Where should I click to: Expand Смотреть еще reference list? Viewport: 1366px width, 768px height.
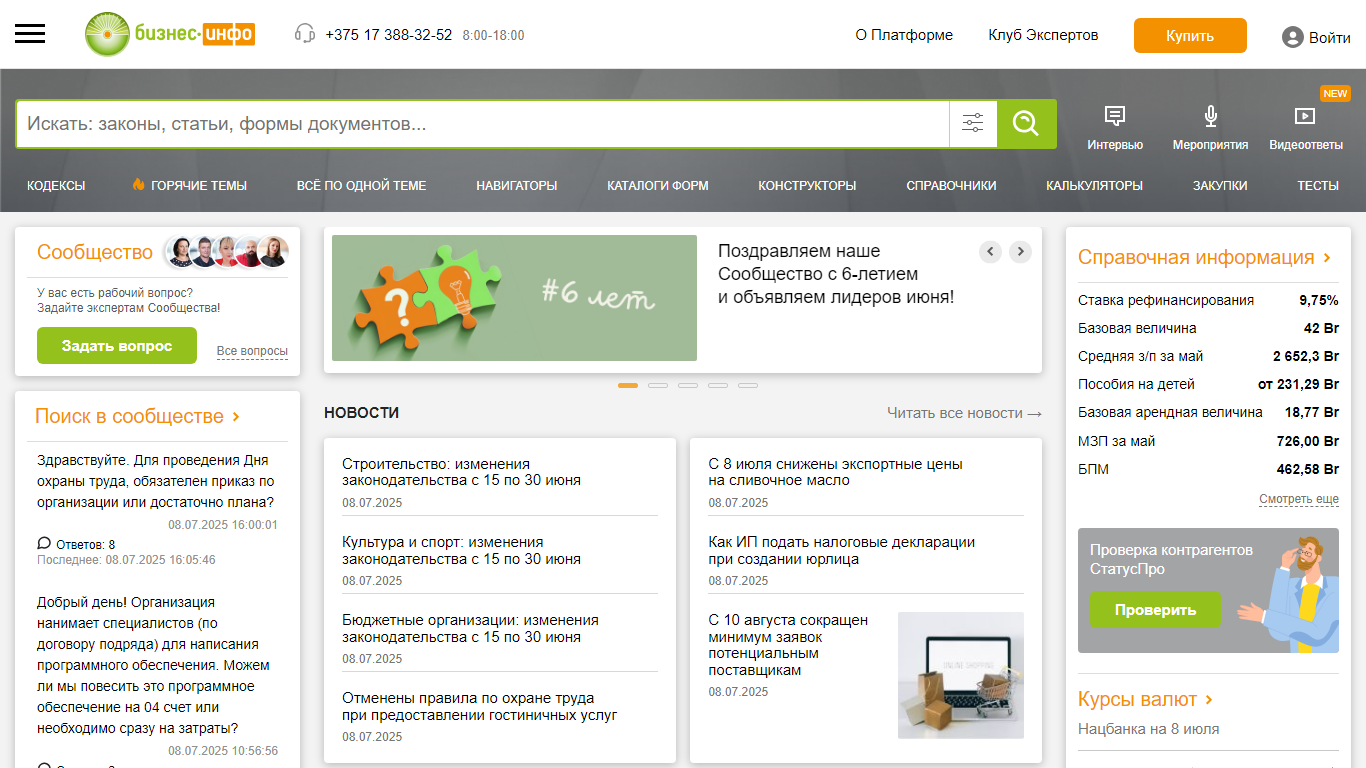(1299, 499)
